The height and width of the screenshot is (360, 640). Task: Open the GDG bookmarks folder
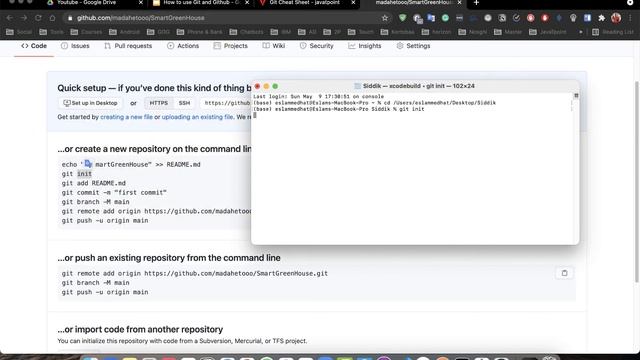pos(158,32)
